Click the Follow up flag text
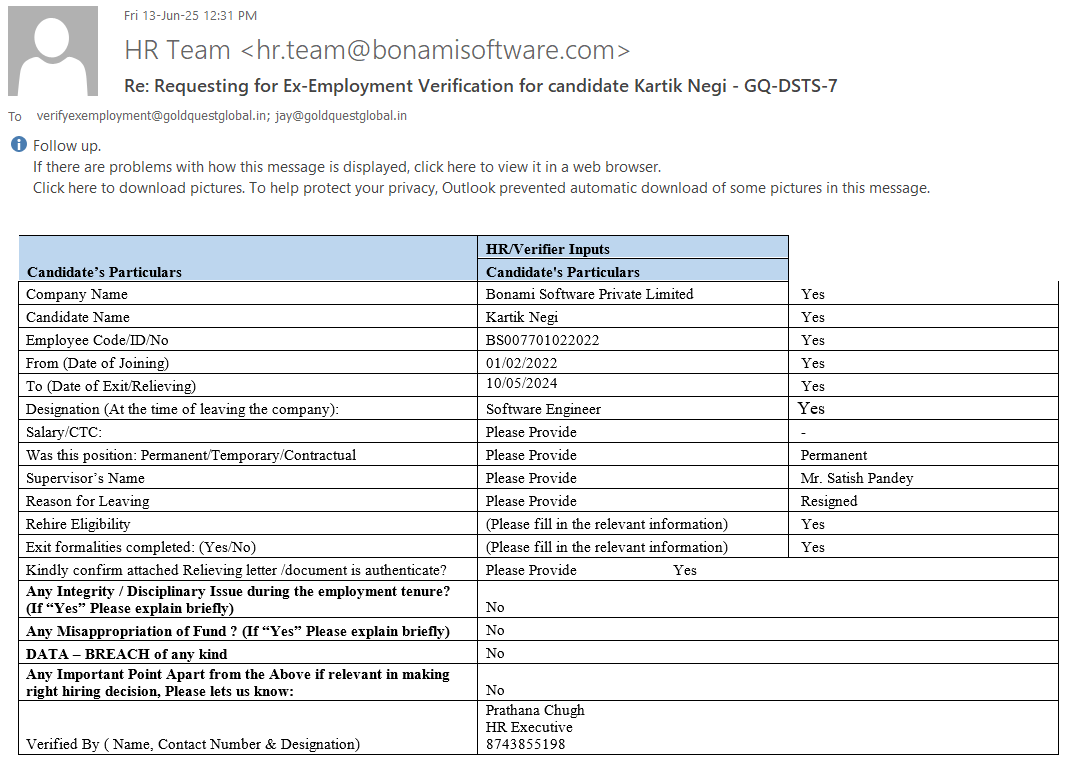This screenshot has width=1067, height=758. 67,146
